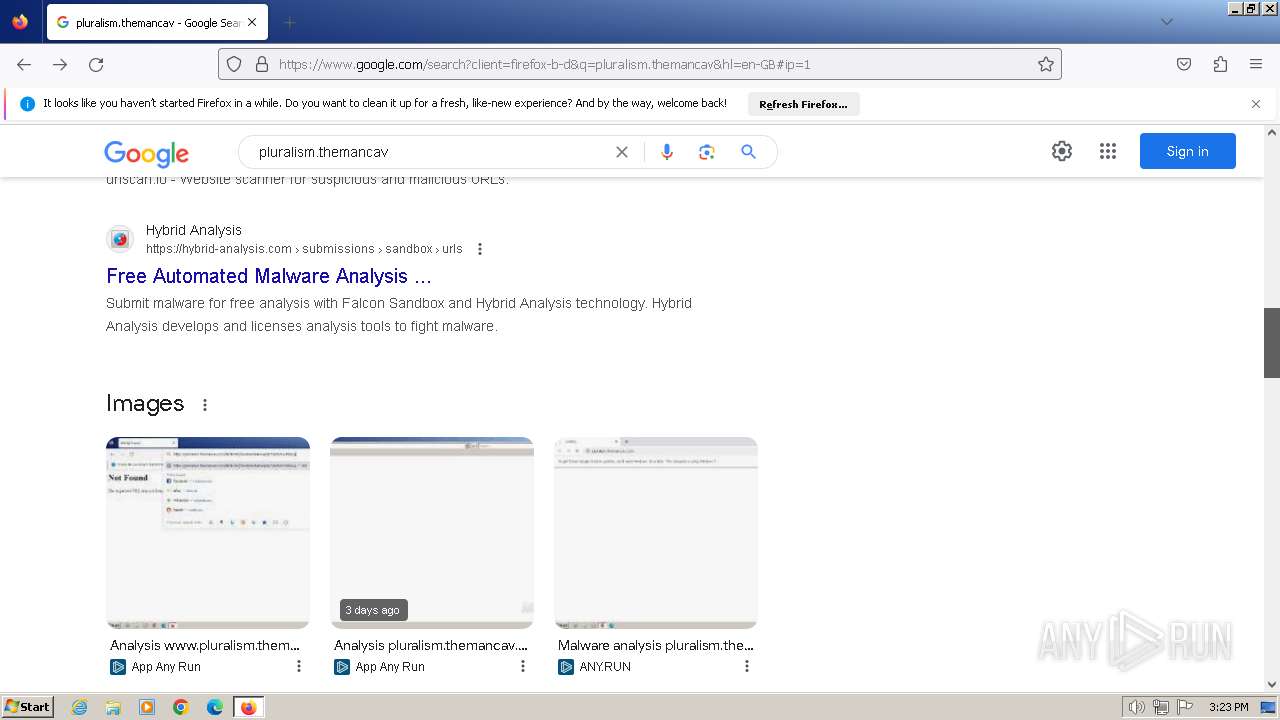Open Malware analysis image thumbnail
This screenshot has width=1280, height=720.
pyautogui.click(x=656, y=533)
